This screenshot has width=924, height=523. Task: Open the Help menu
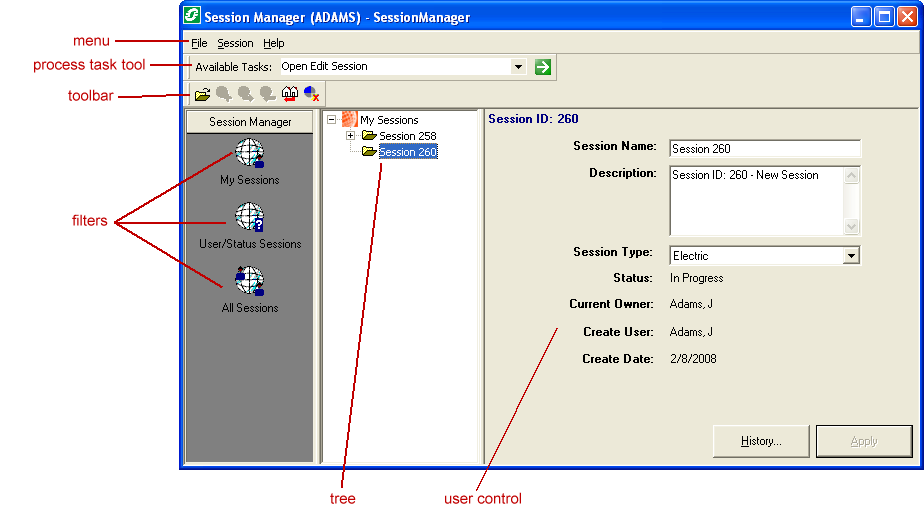[274, 43]
